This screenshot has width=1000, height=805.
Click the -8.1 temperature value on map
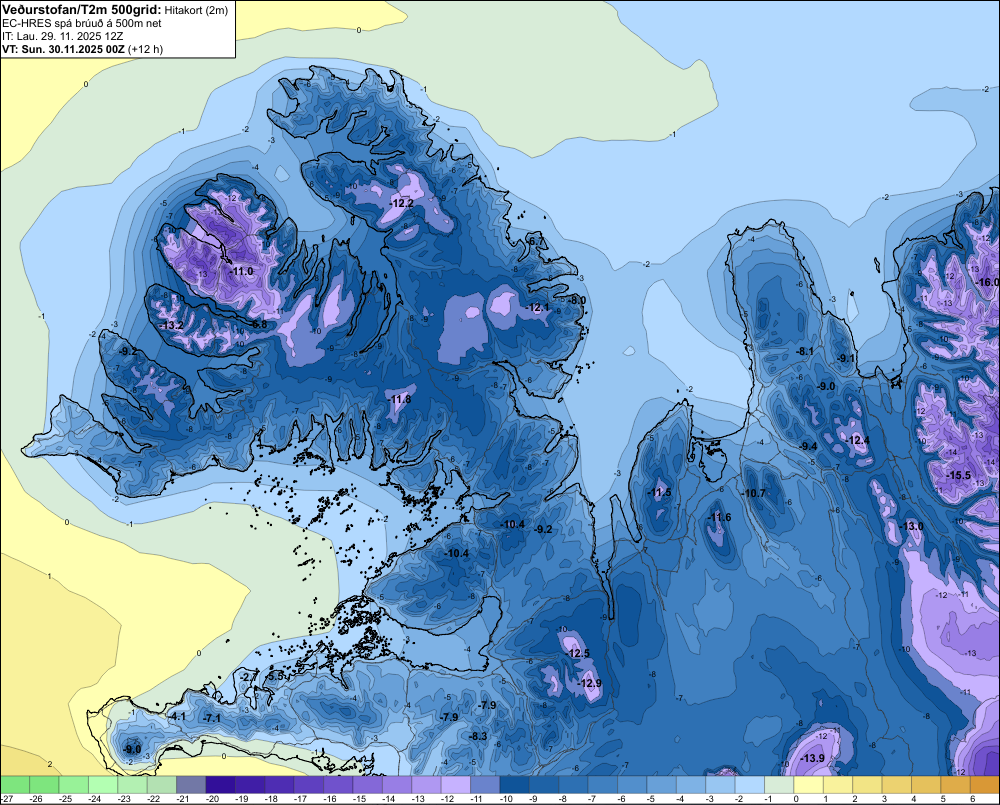coord(805,351)
